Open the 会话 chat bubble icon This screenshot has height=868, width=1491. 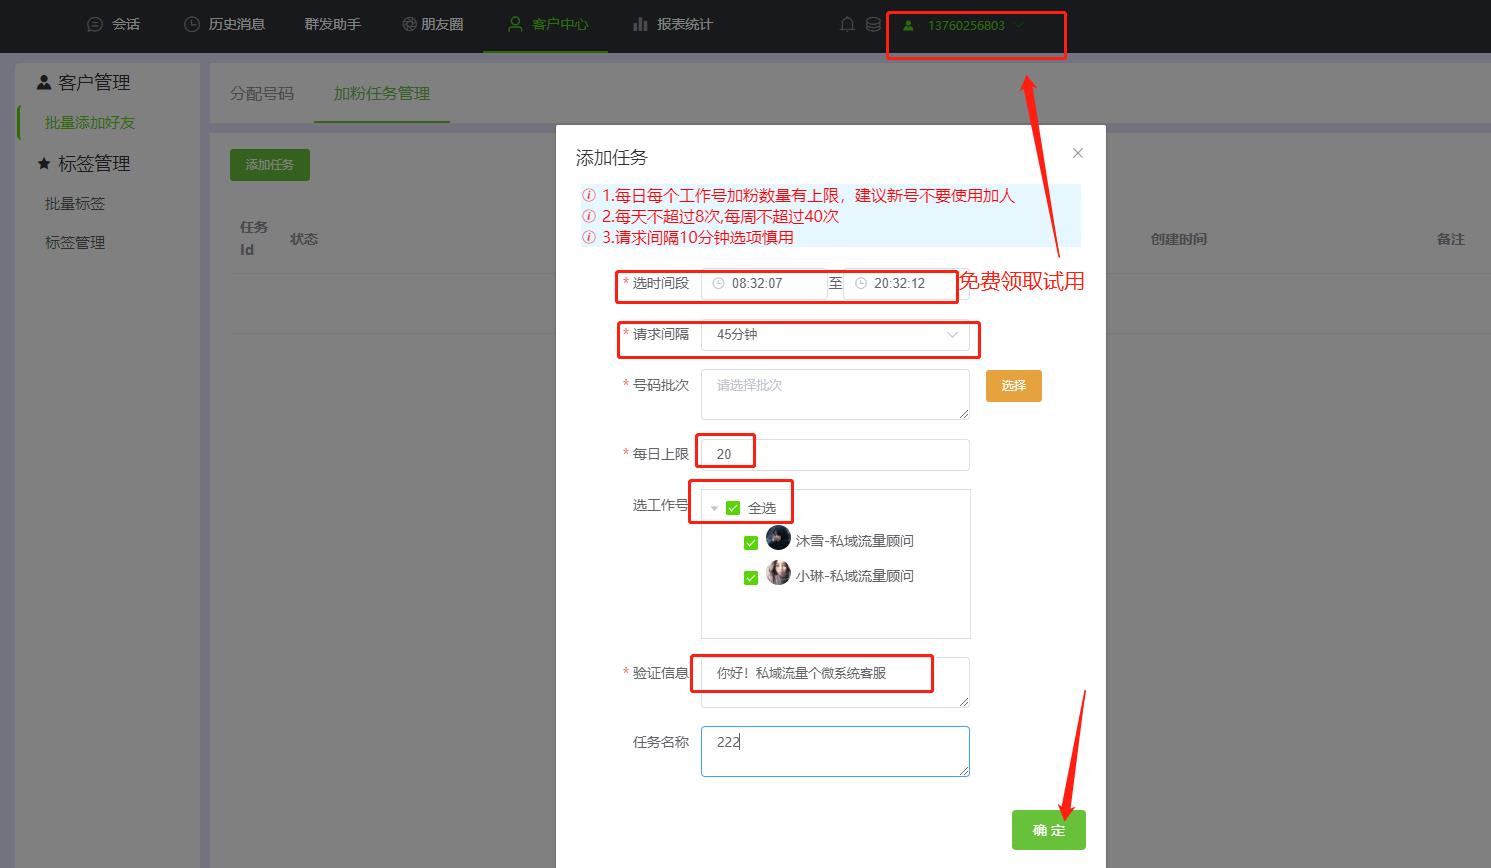point(95,24)
